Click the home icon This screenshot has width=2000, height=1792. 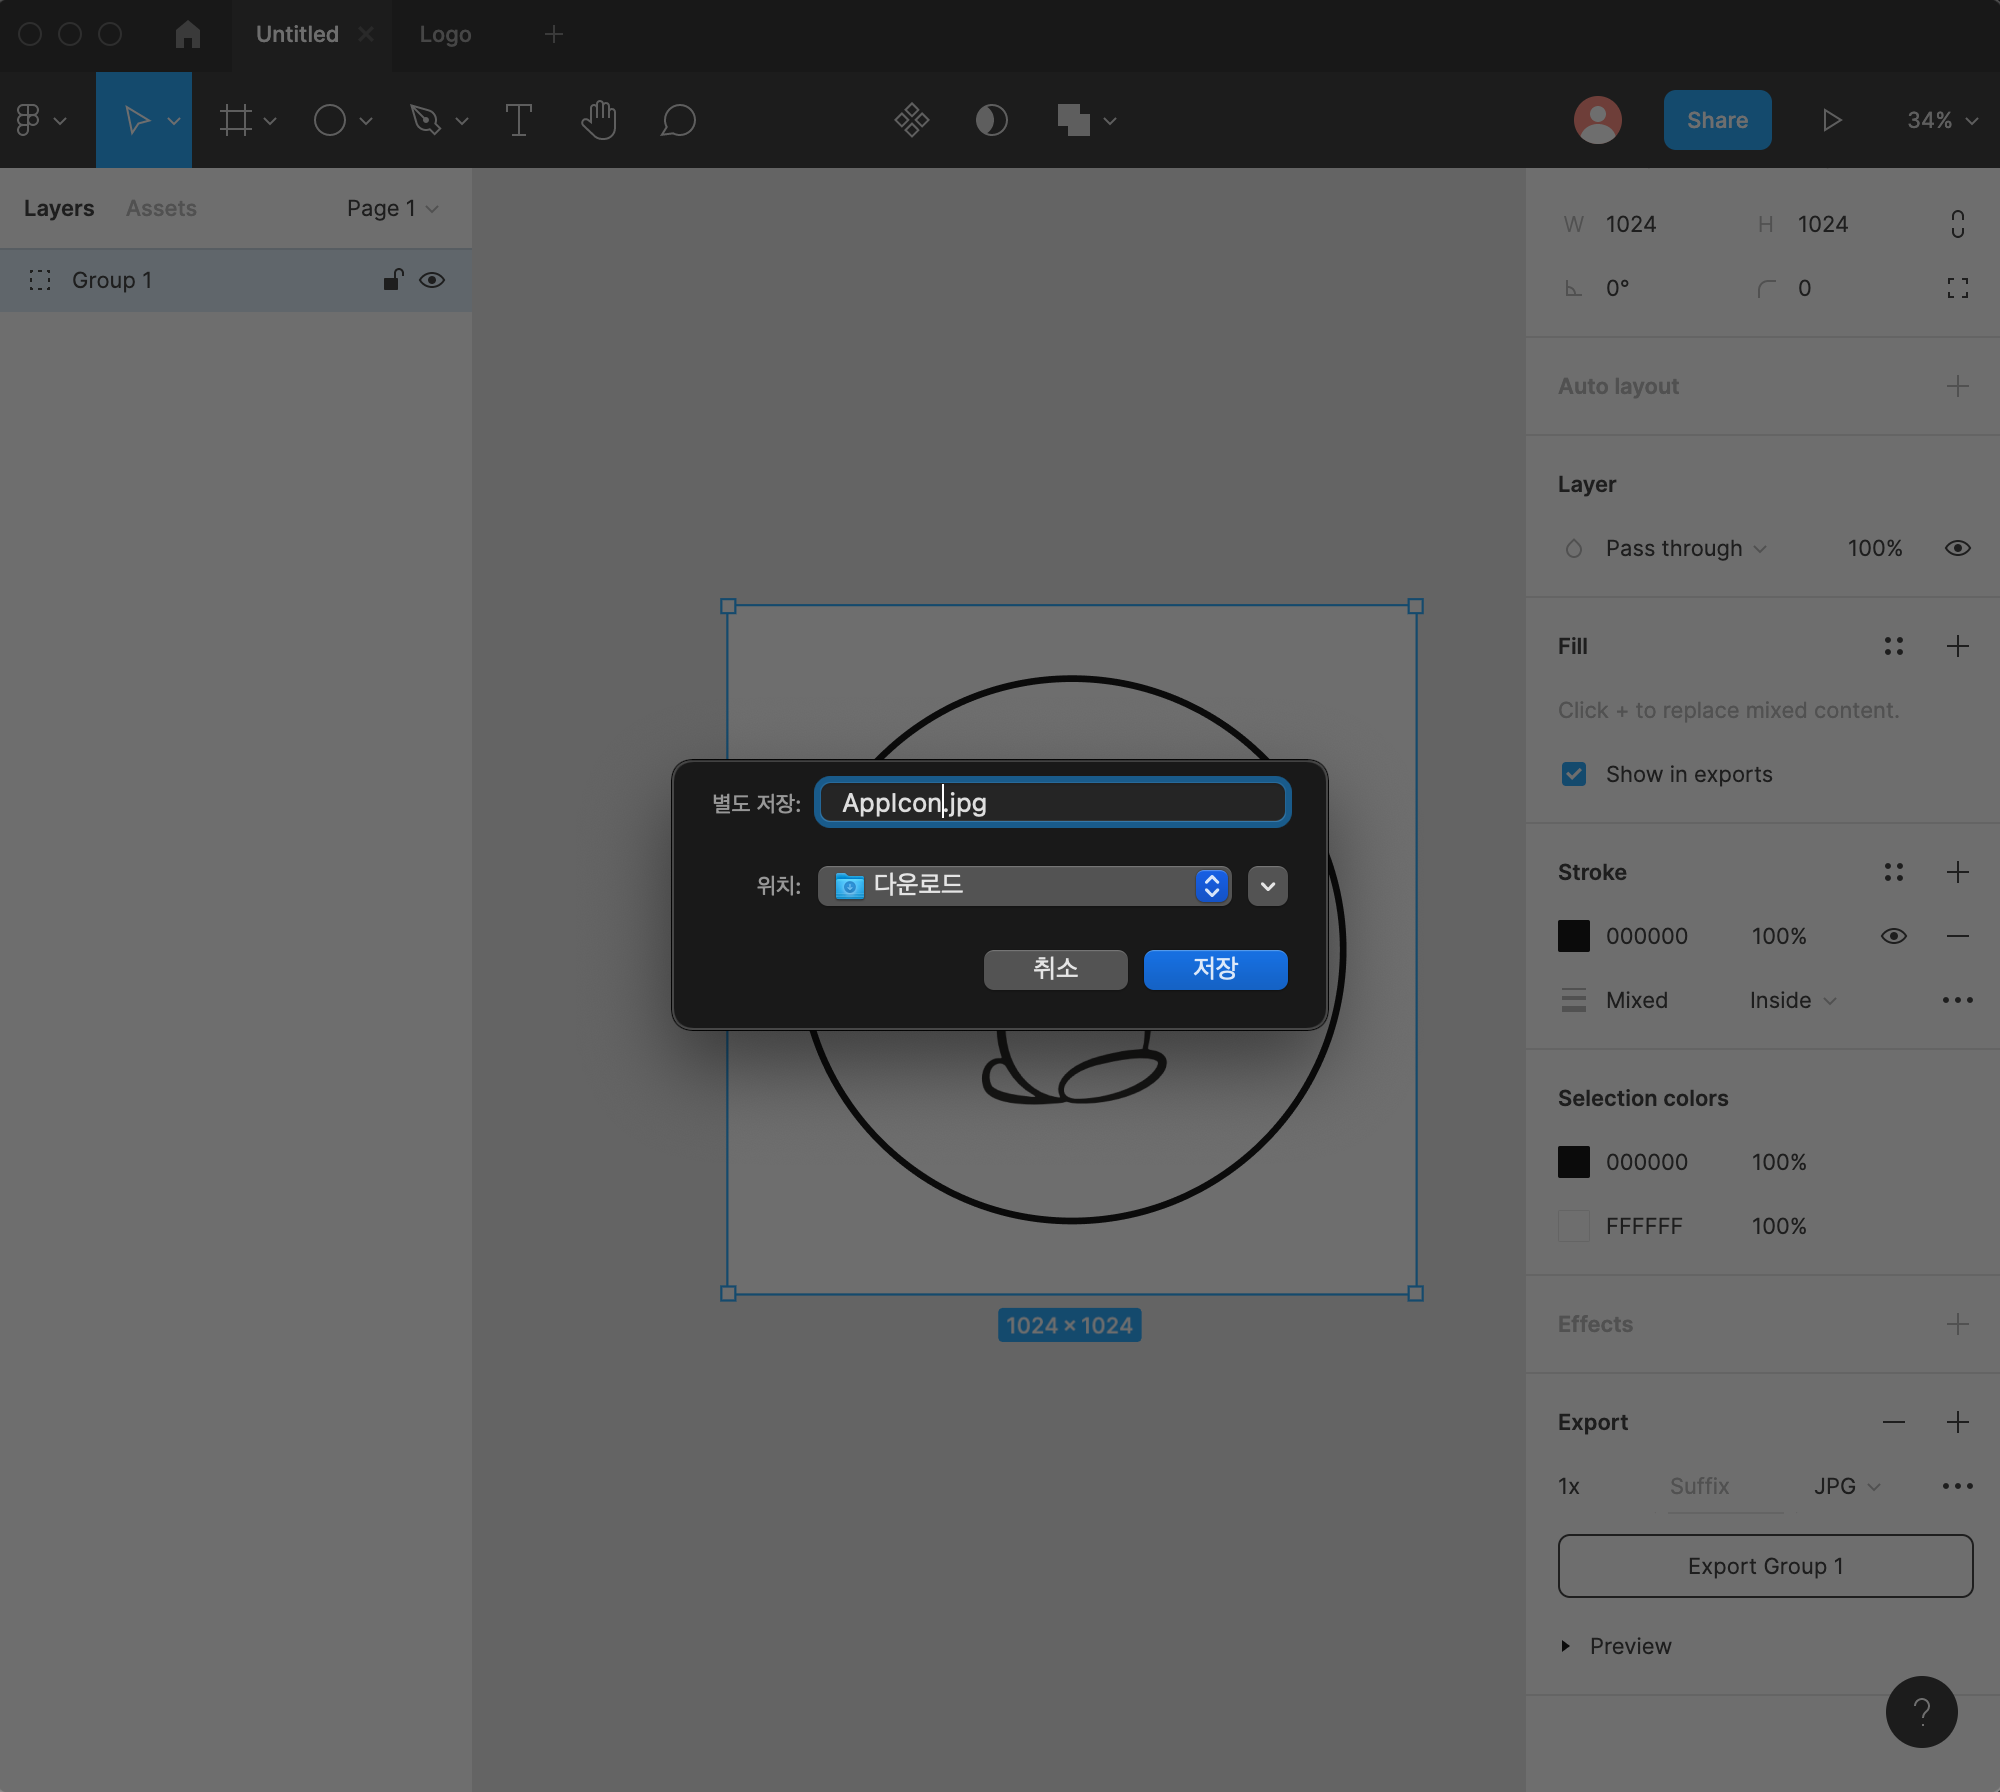click(187, 34)
